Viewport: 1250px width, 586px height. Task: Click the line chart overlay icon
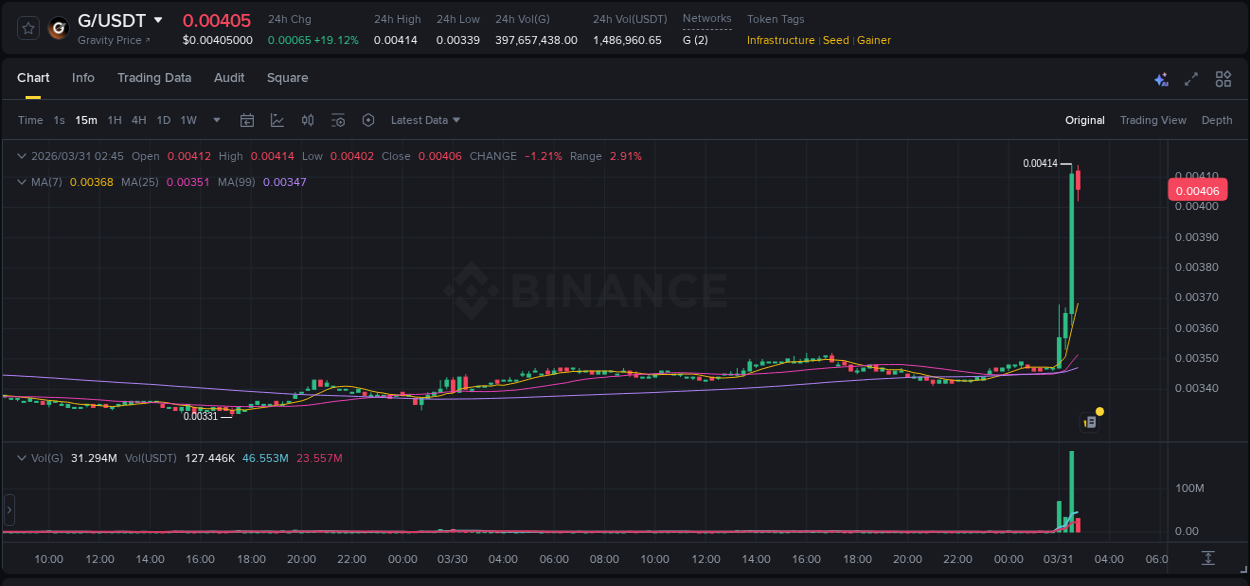pyautogui.click(x=277, y=120)
